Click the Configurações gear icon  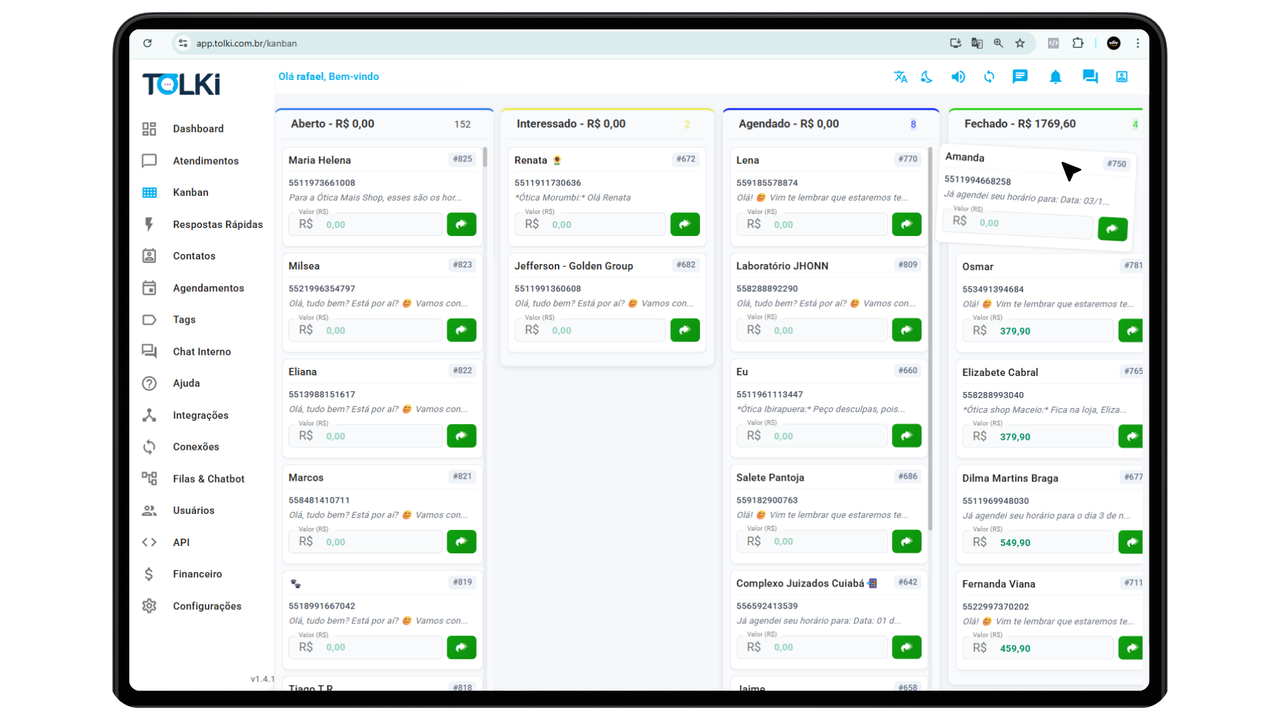[149, 606]
